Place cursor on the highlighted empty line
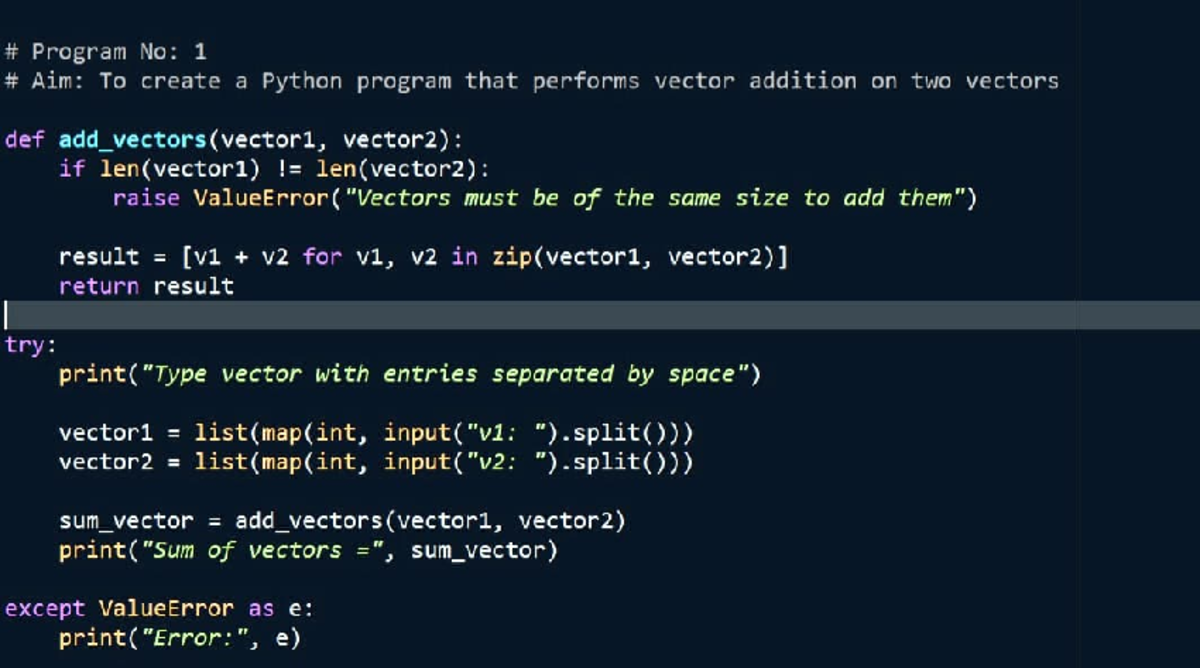 (x=600, y=315)
